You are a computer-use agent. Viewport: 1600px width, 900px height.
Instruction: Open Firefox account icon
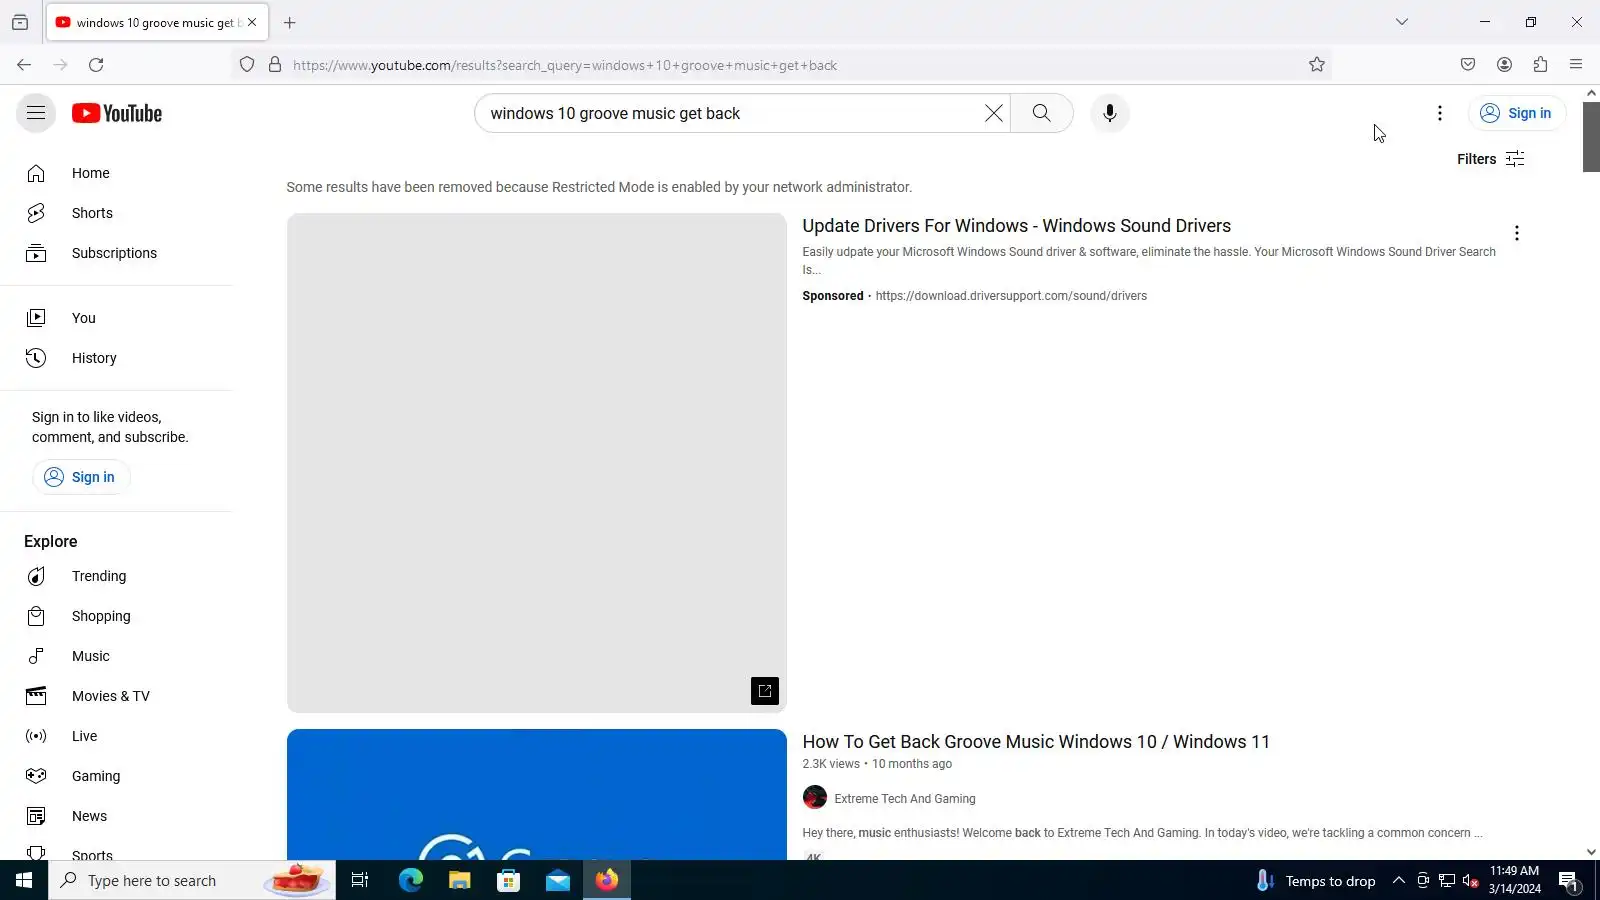click(1504, 65)
